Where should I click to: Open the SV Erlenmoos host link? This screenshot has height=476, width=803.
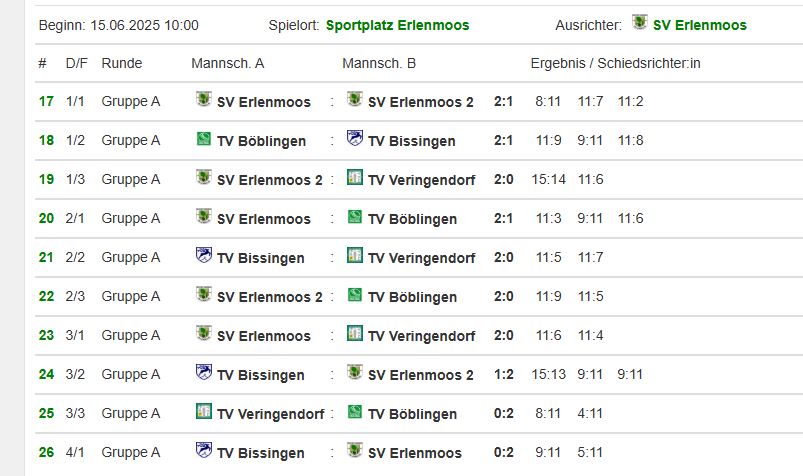pyautogui.click(x=699, y=25)
